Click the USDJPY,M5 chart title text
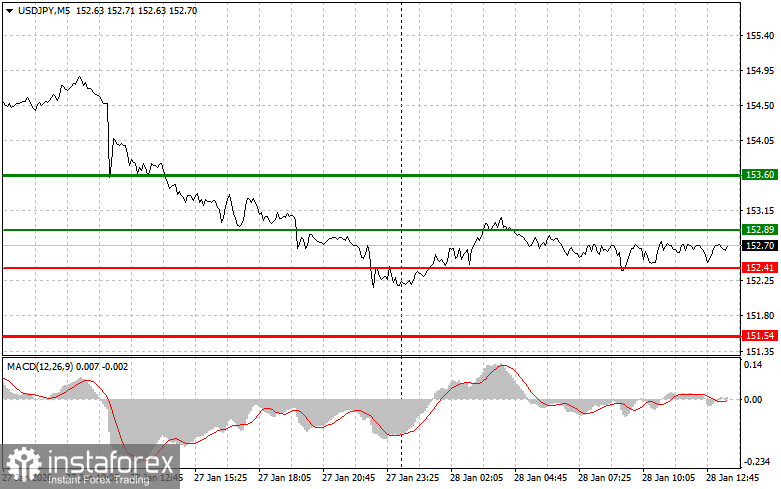 pos(44,10)
